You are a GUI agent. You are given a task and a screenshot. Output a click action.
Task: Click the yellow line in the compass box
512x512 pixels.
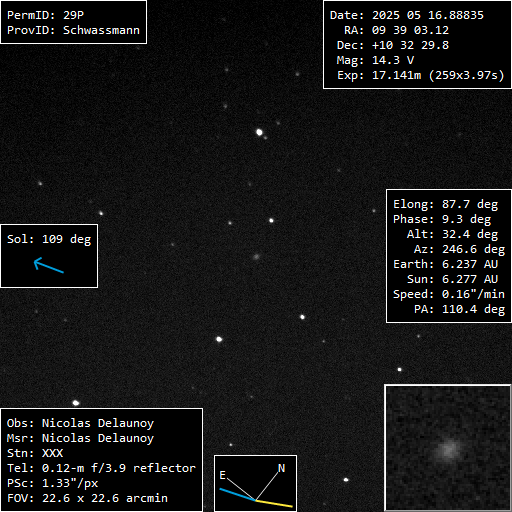274,504
